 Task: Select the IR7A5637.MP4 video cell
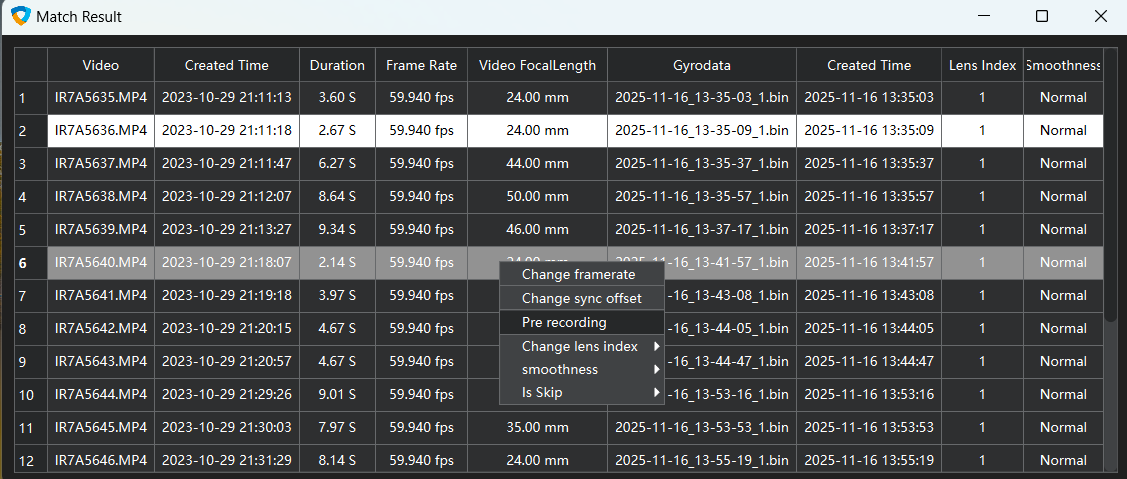click(101, 163)
